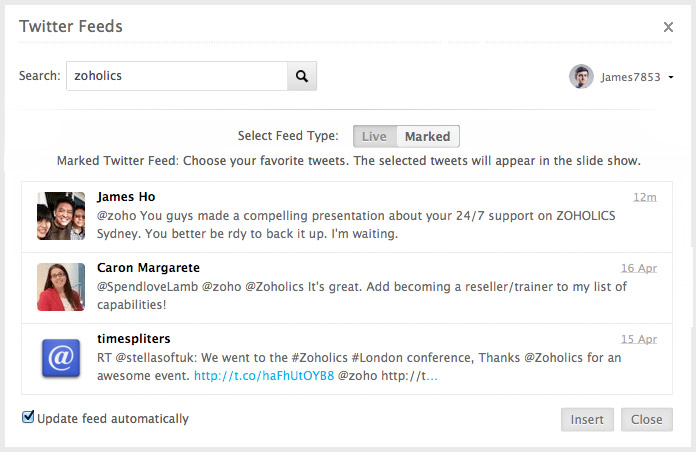Click the timespliters @ avatar icon

coord(61,358)
